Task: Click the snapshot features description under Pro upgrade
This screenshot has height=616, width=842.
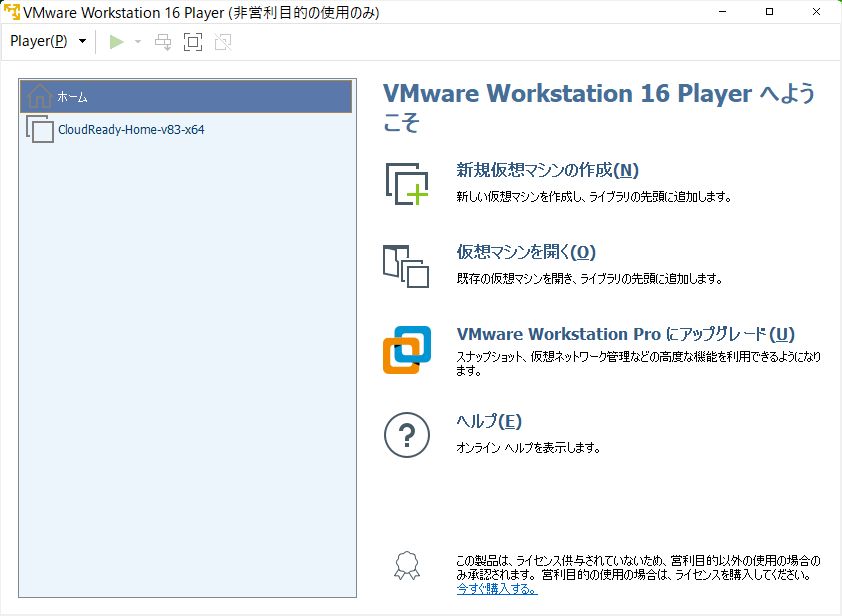Action: pyautogui.click(x=638, y=364)
